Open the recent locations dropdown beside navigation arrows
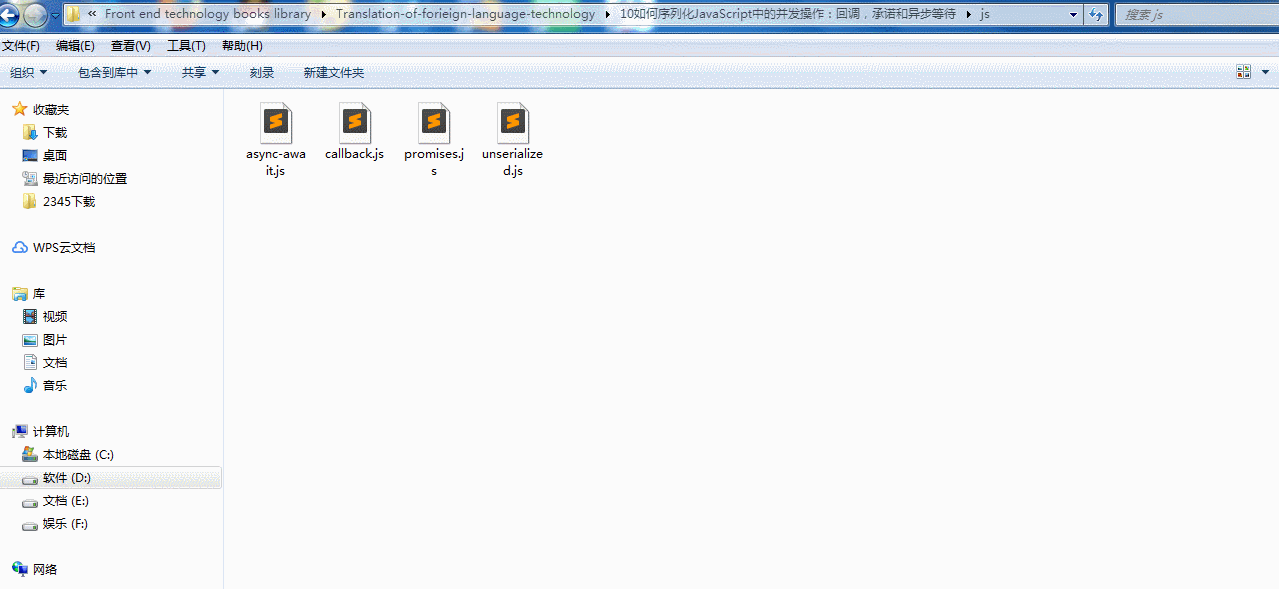Screen dimensions: 1279x589 (55, 15)
